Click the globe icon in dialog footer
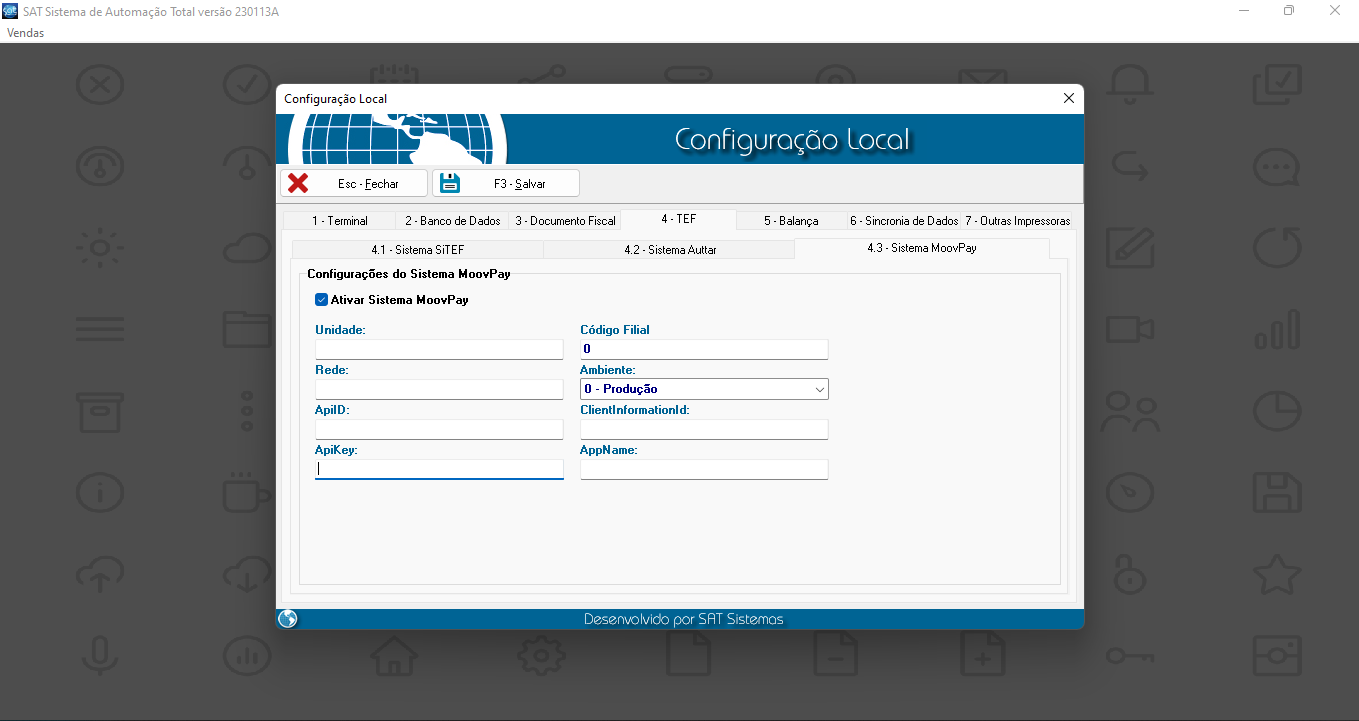 coord(288,619)
